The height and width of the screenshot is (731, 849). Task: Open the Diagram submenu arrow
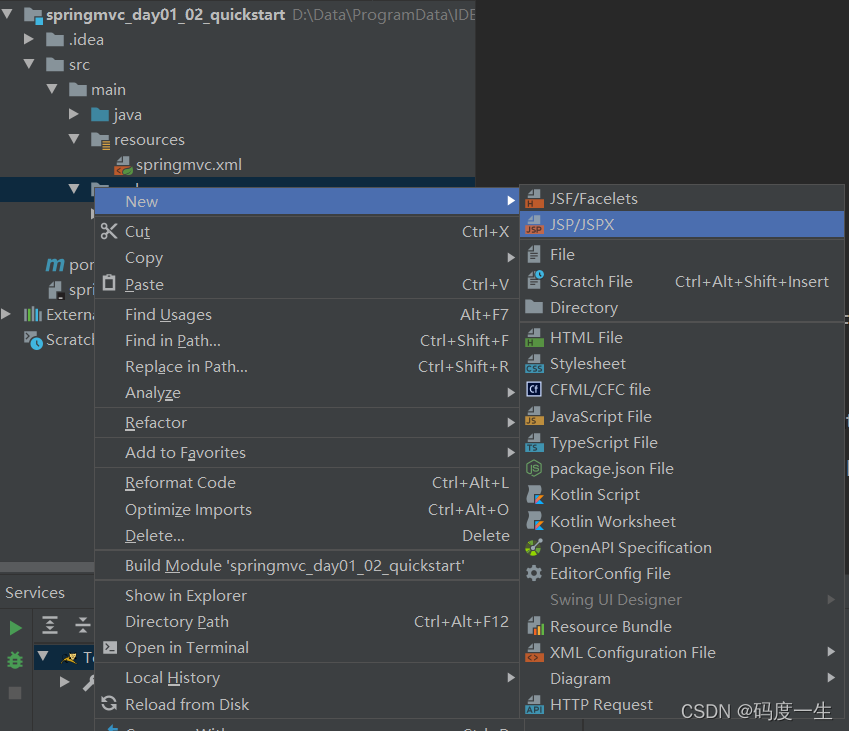[831, 677]
